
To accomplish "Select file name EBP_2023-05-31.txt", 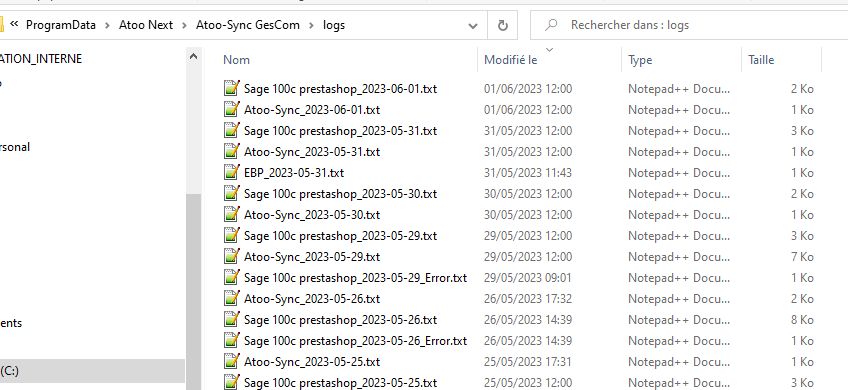I will [294, 173].
